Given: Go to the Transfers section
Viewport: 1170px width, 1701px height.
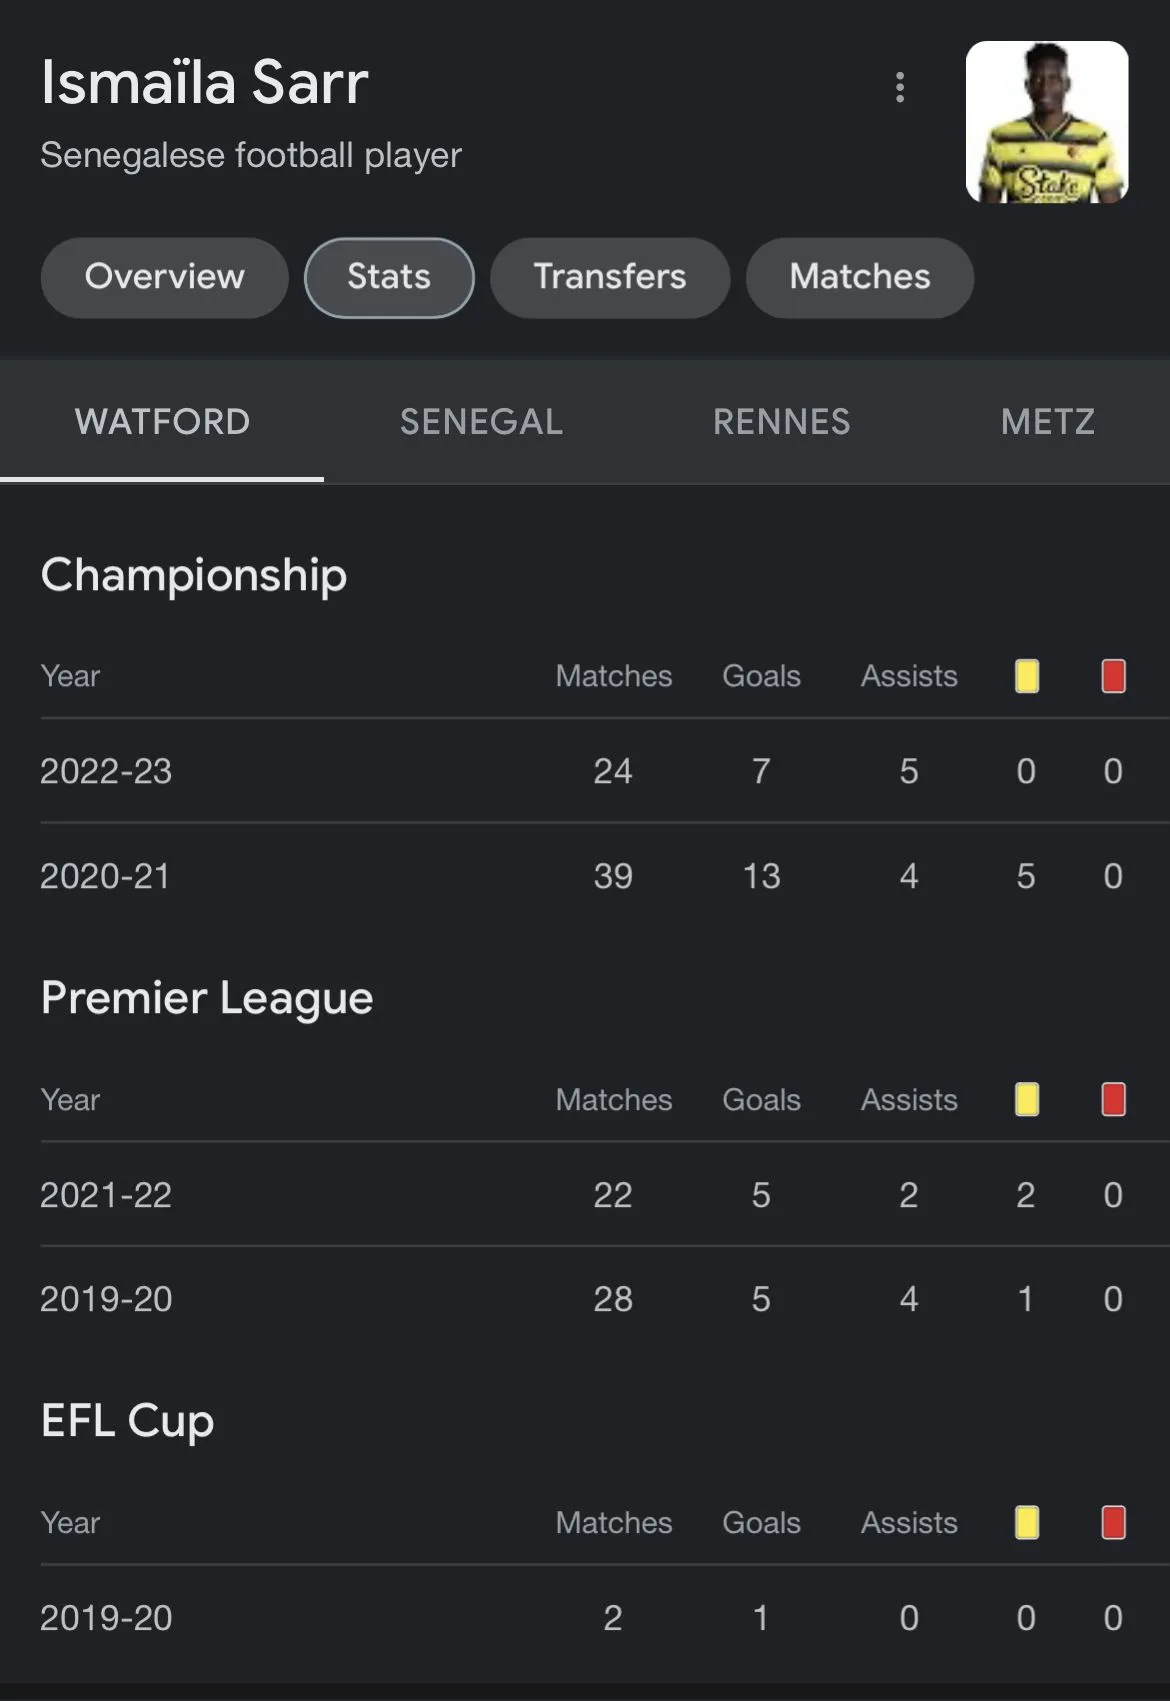Looking at the screenshot, I should pyautogui.click(x=610, y=277).
